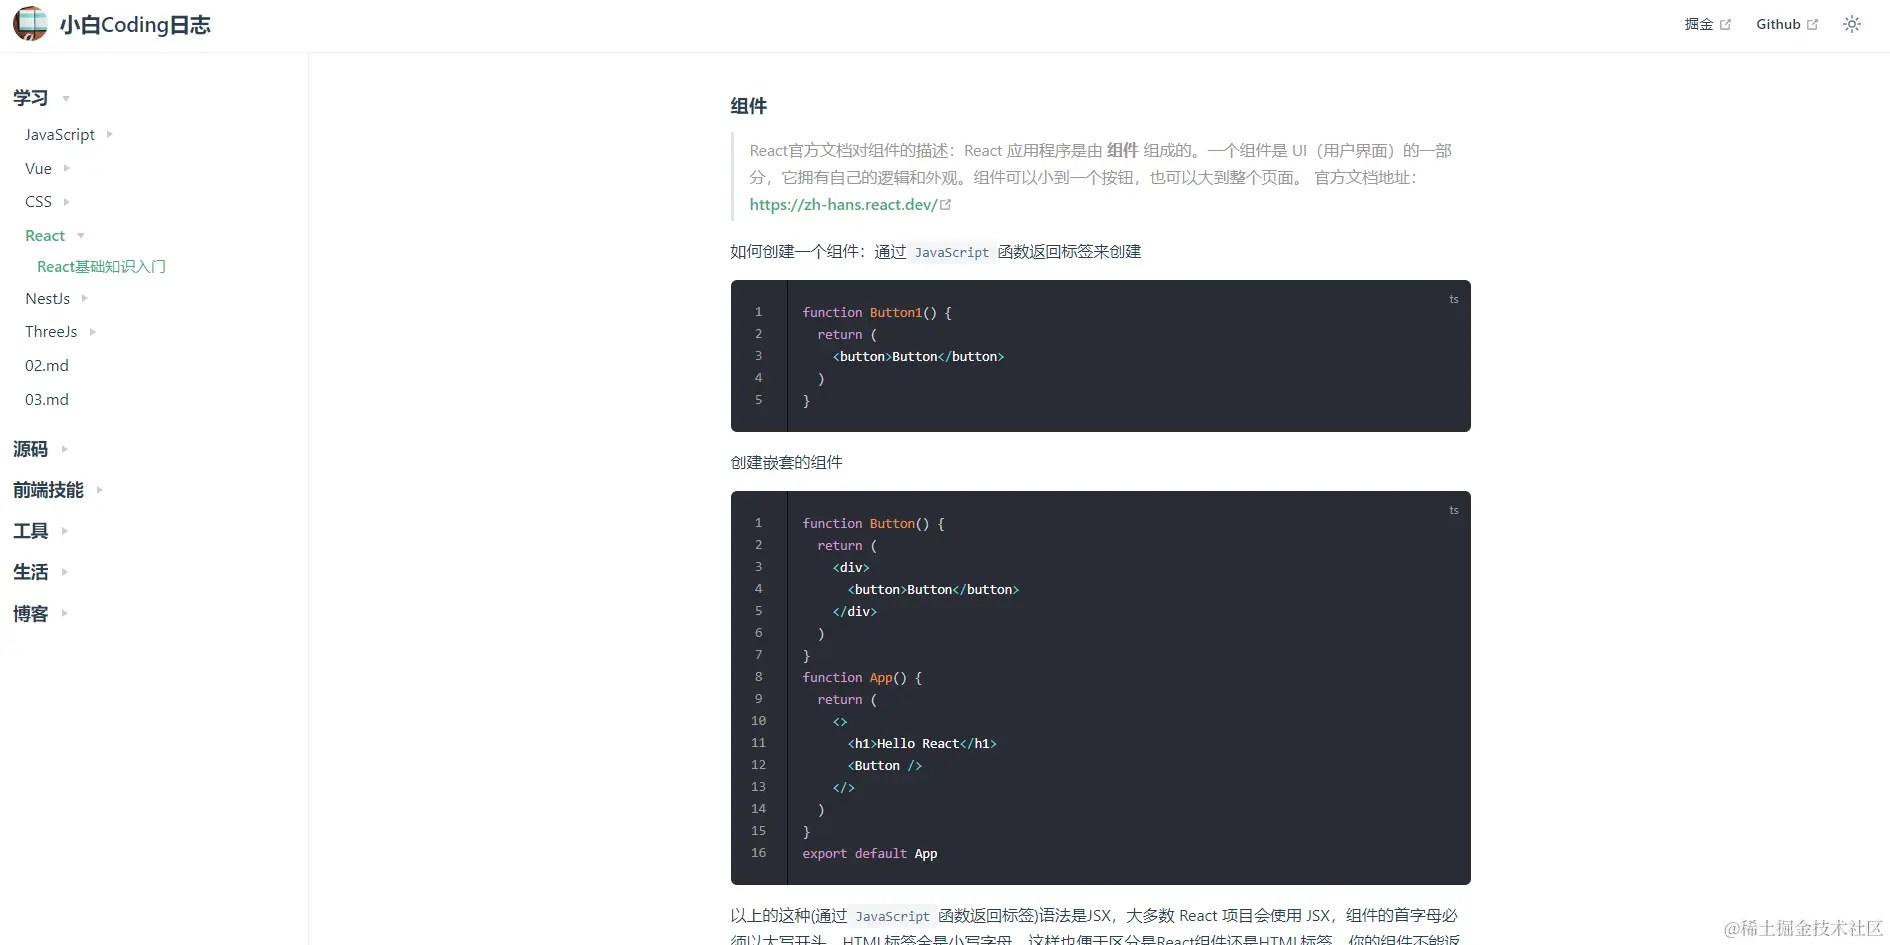Click the 创建嵌套的组件 paragraph
The width and height of the screenshot is (1890, 945).
pos(786,462)
